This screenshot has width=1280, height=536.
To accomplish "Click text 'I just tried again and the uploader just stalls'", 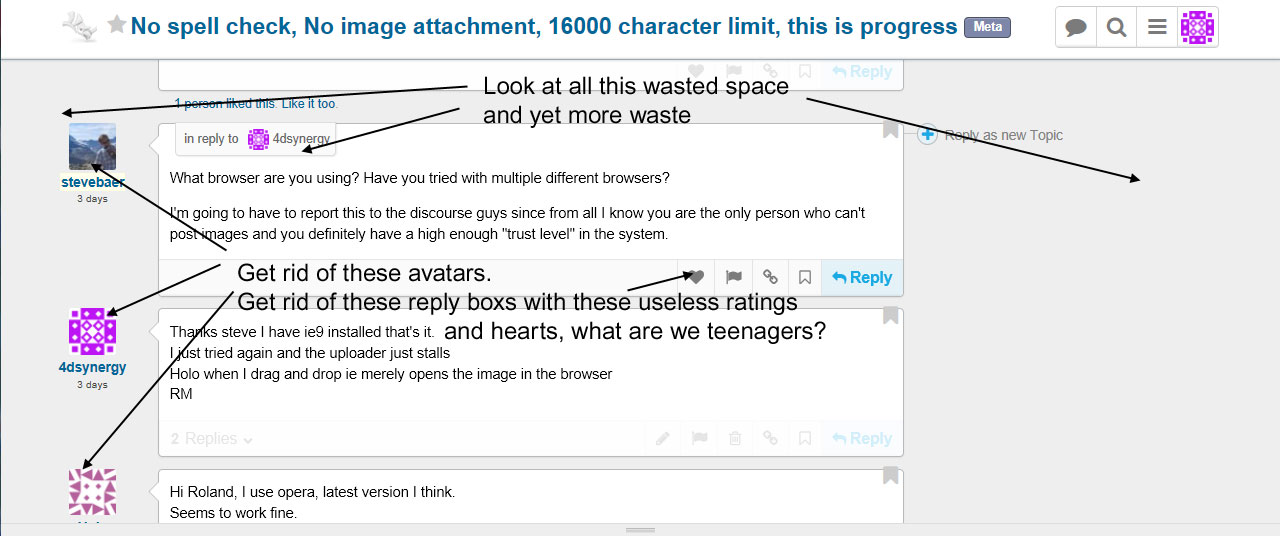I will (x=310, y=353).
